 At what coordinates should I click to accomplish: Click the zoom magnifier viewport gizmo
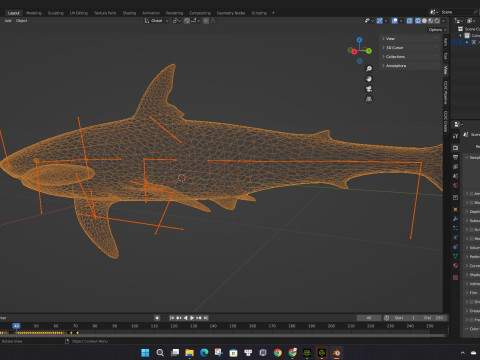click(x=369, y=69)
